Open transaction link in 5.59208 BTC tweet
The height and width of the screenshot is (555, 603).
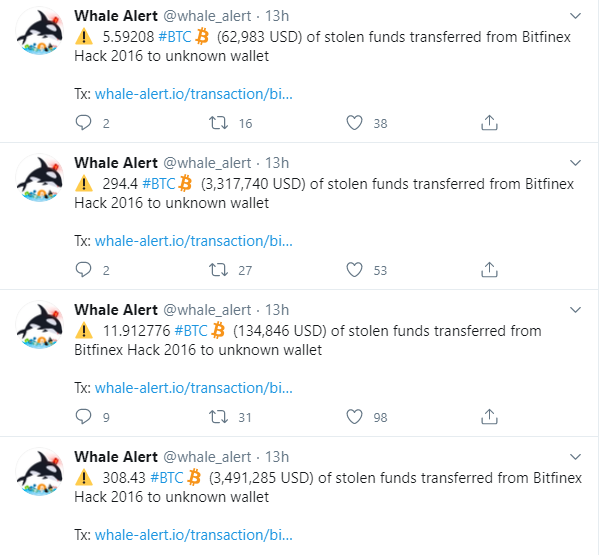click(x=194, y=94)
